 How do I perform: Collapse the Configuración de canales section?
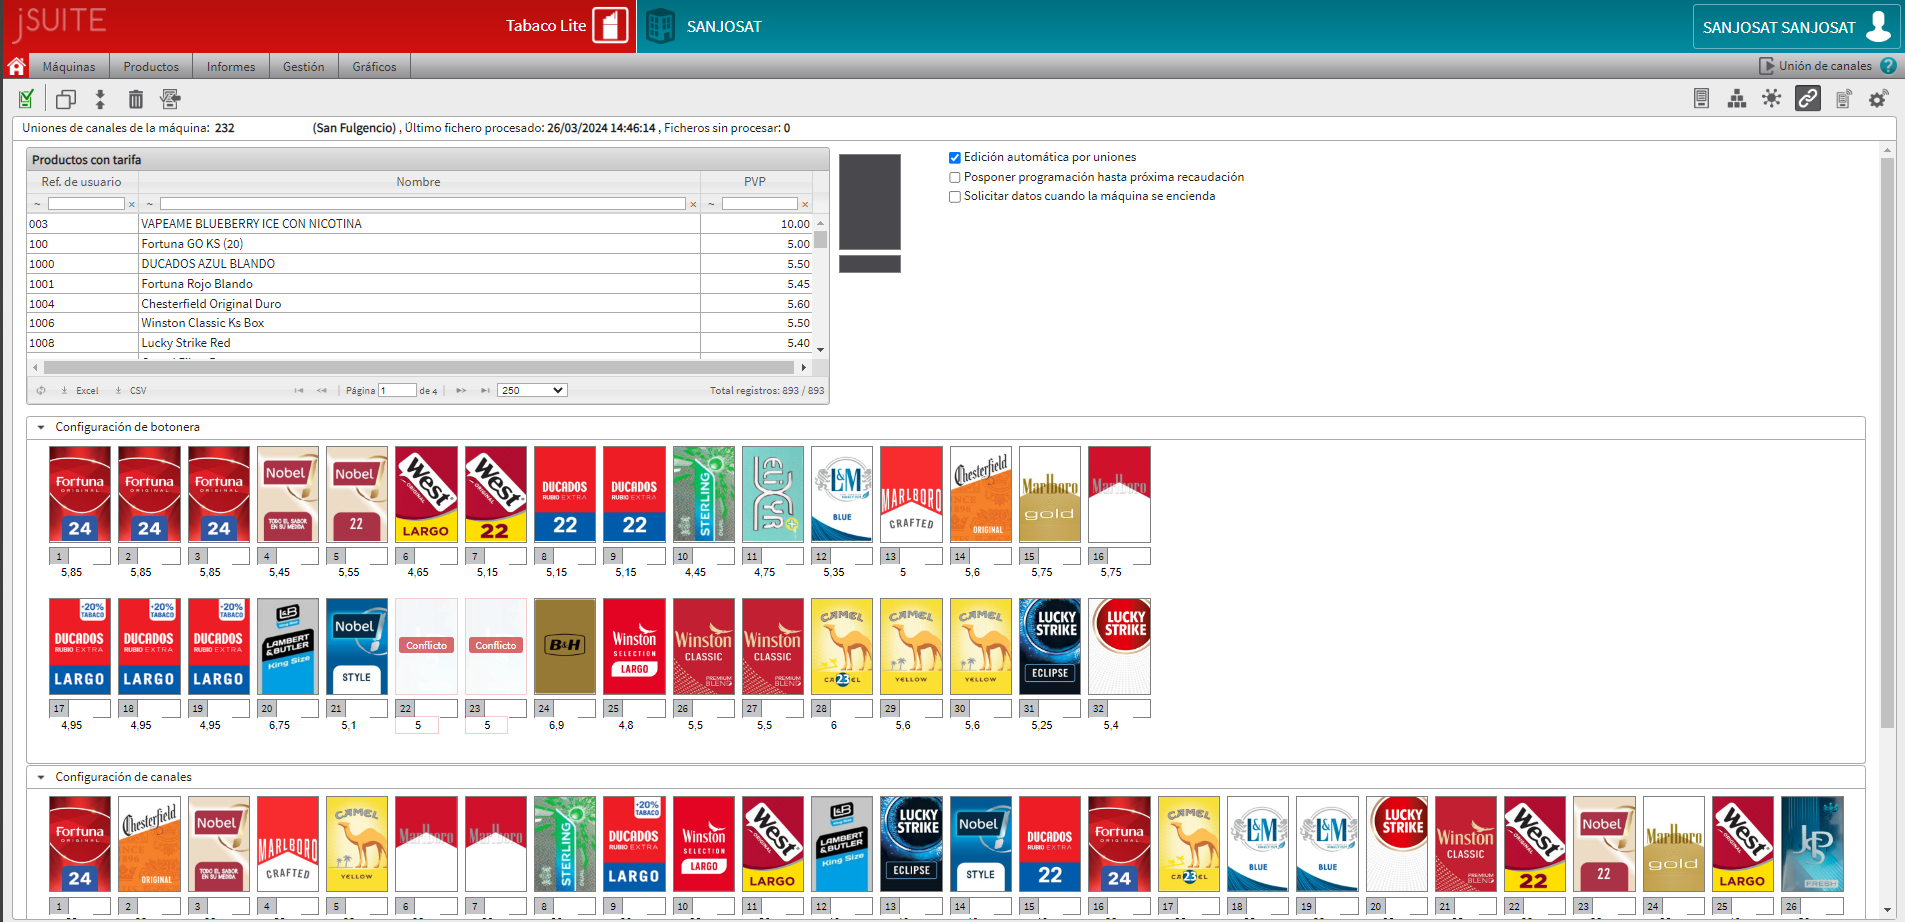pos(41,777)
